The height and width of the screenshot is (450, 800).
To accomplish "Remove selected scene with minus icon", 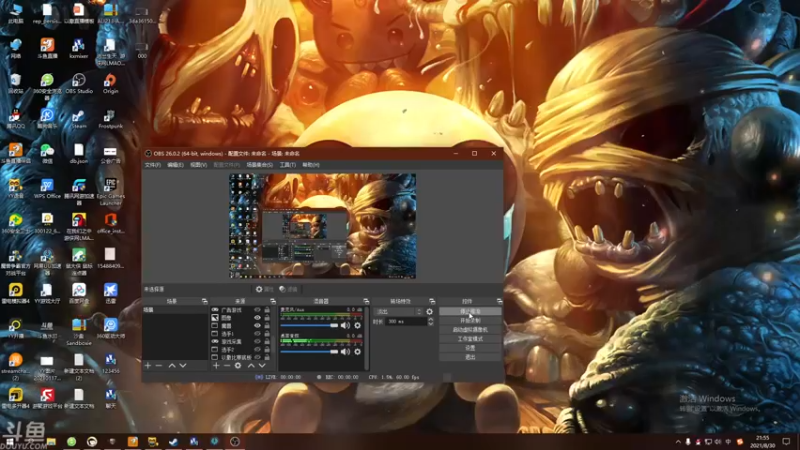I will click(x=159, y=366).
